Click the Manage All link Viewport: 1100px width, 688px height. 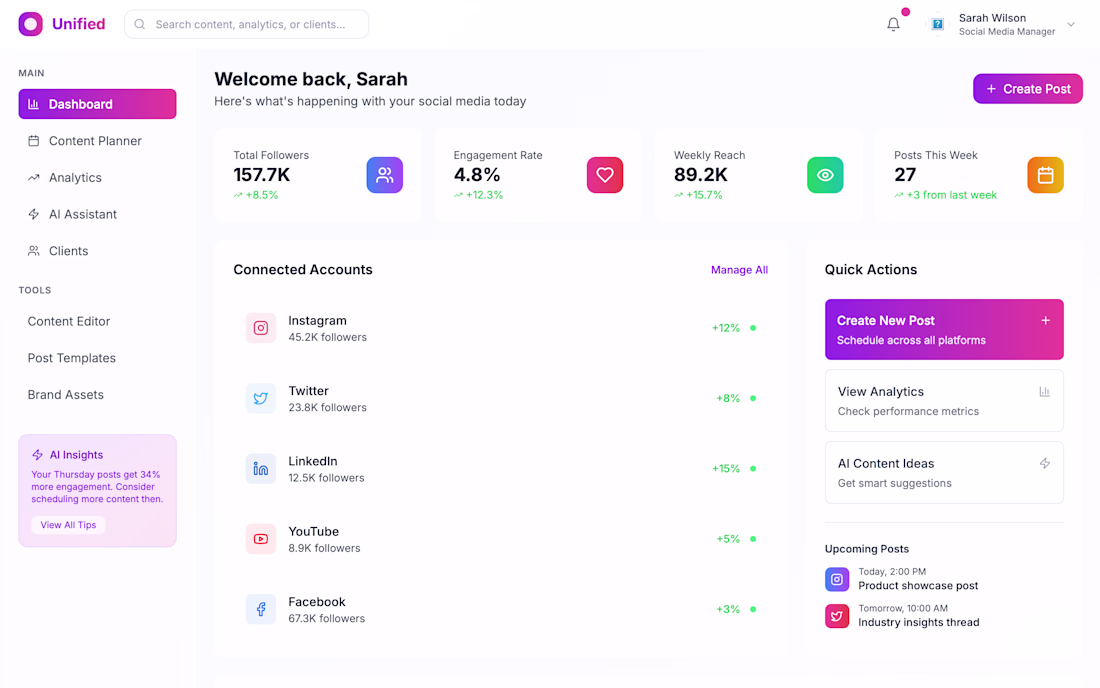click(x=739, y=270)
